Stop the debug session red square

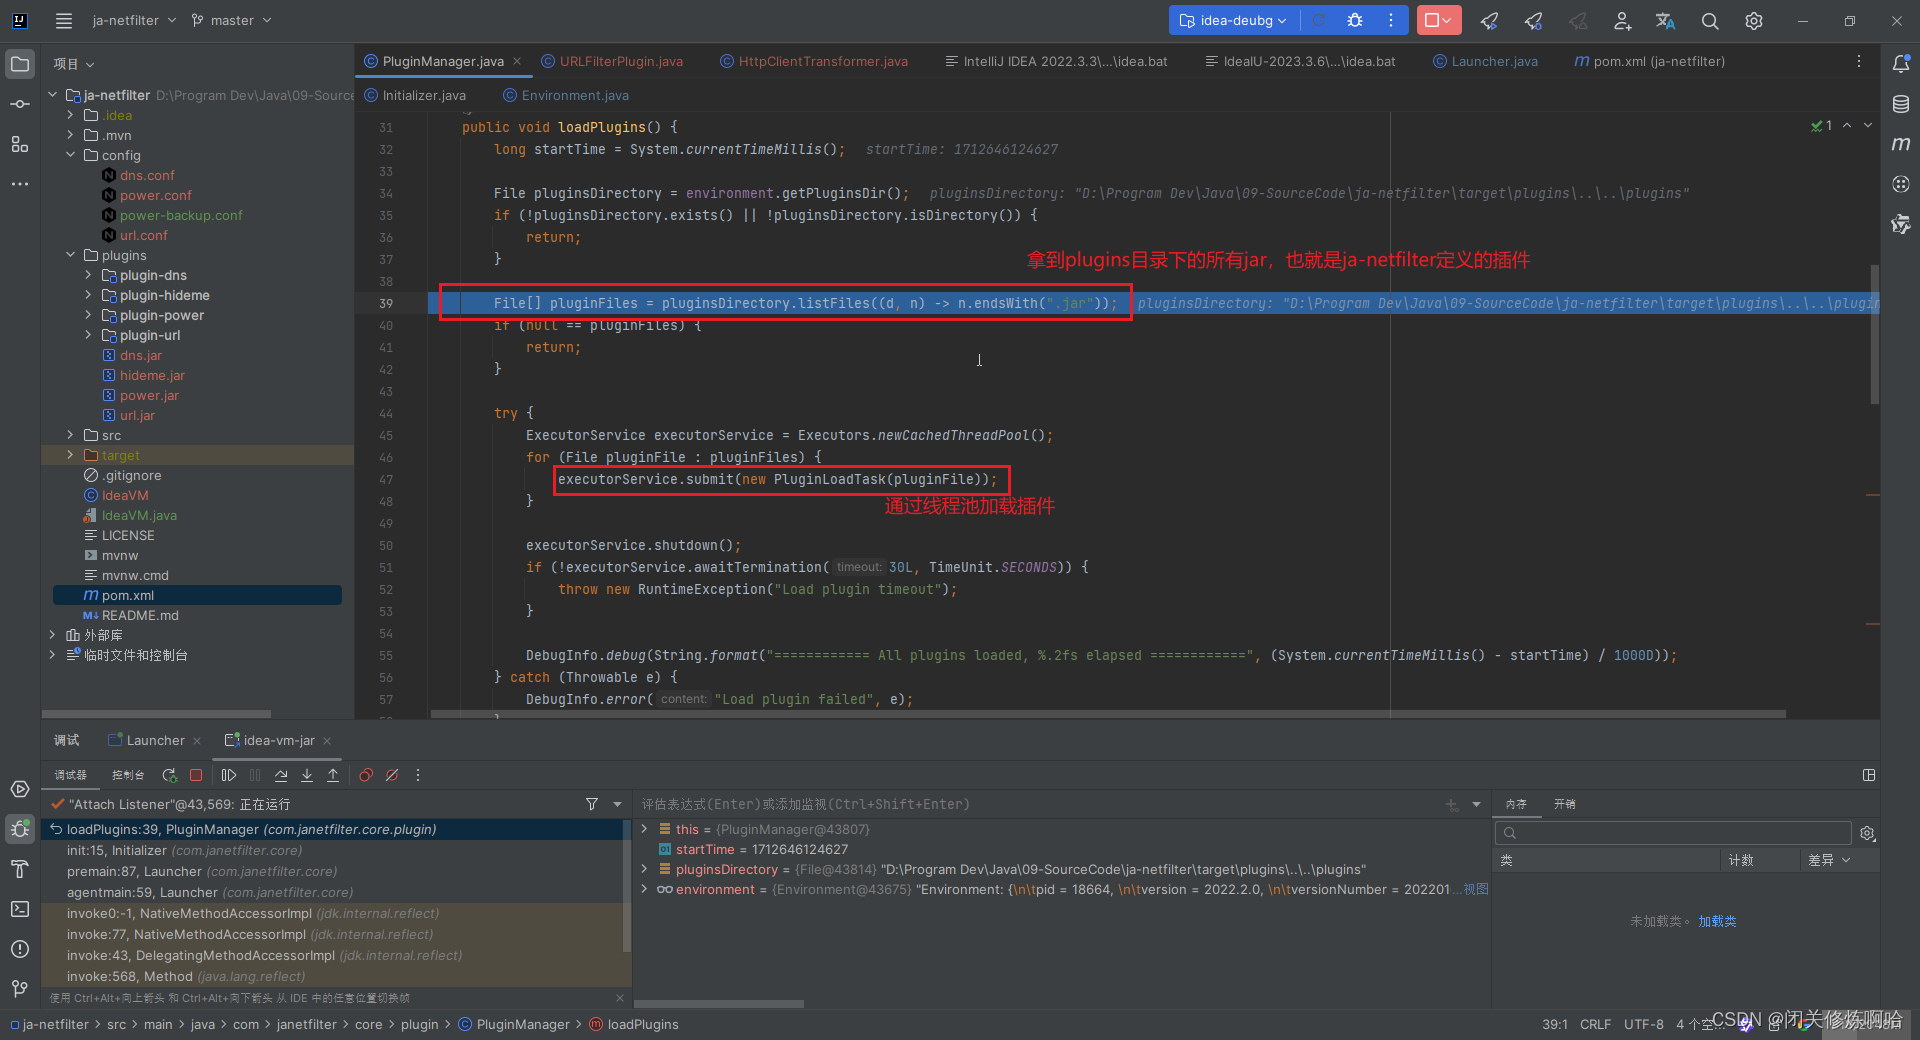[x=196, y=775]
